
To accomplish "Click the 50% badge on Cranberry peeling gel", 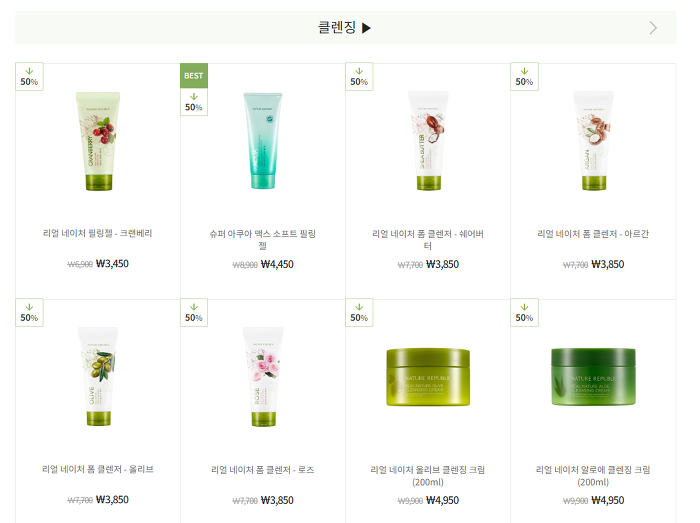I will pyautogui.click(x=29, y=77).
